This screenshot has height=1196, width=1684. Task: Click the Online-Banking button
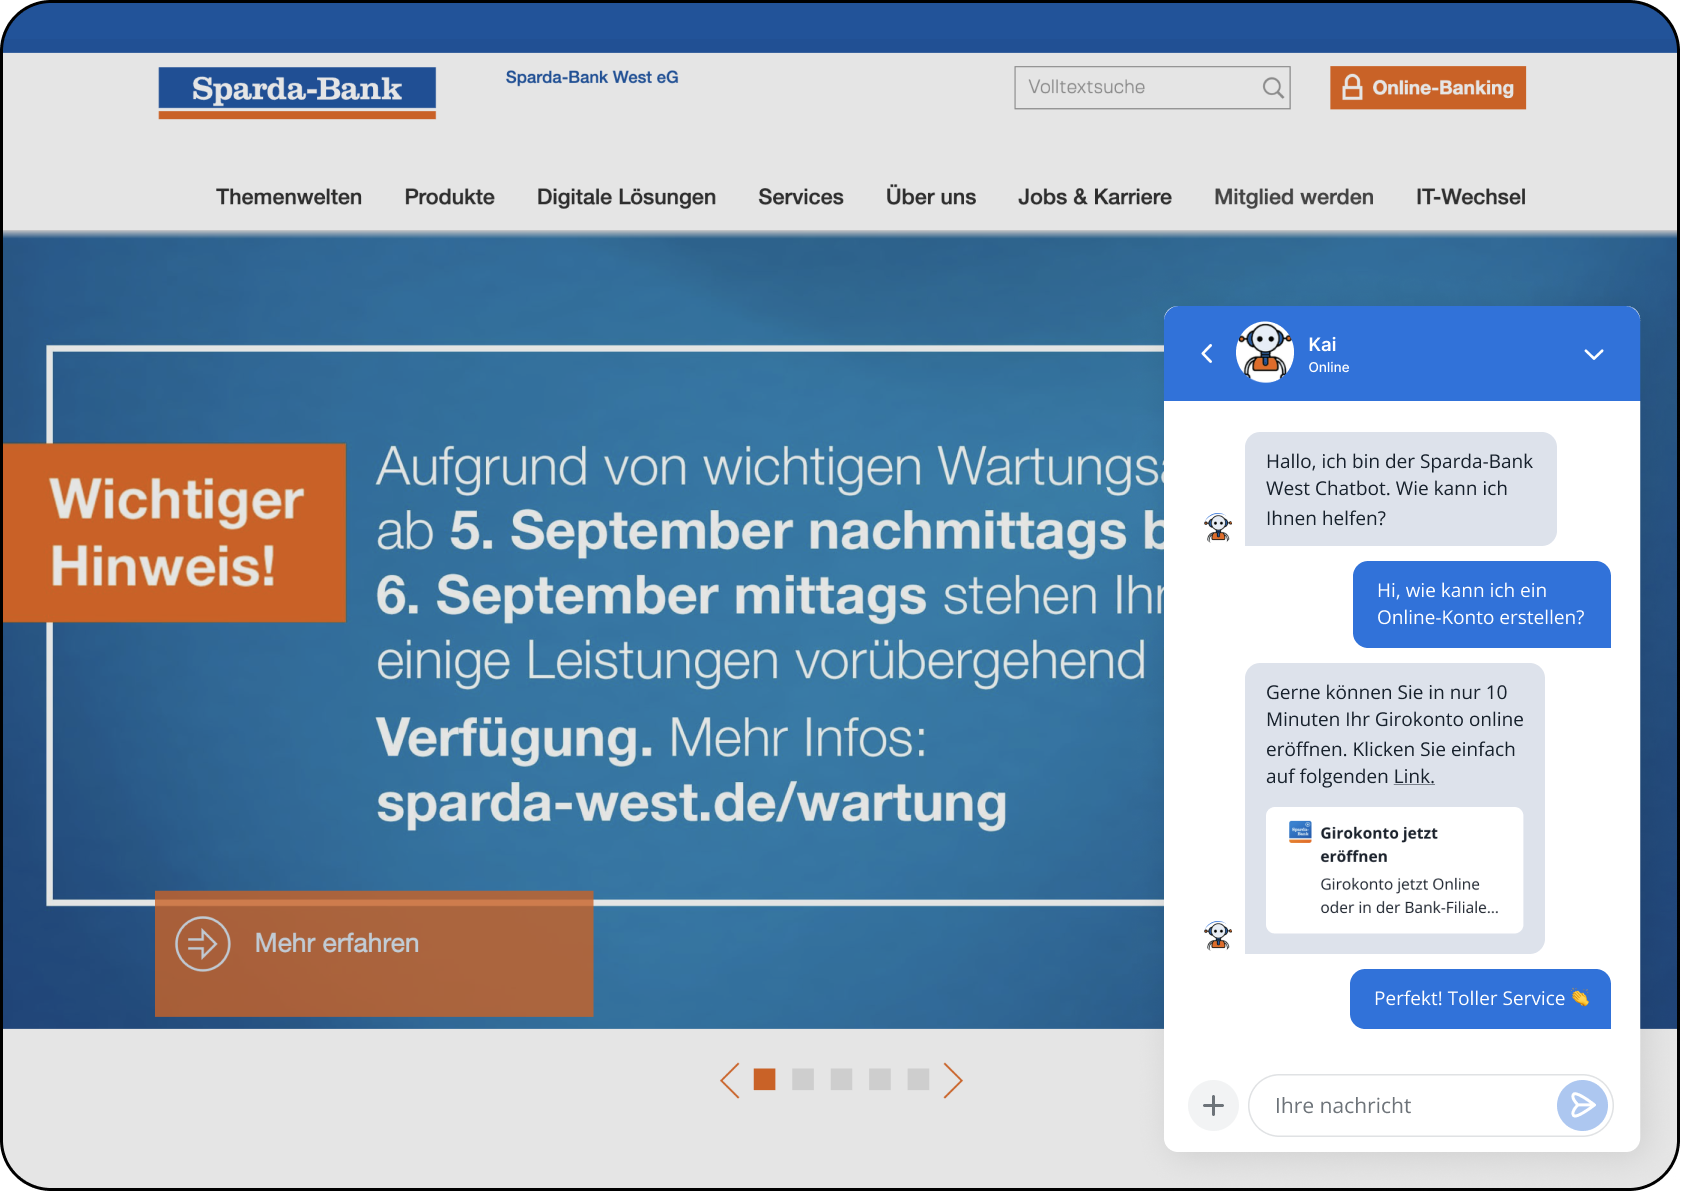tap(1427, 88)
